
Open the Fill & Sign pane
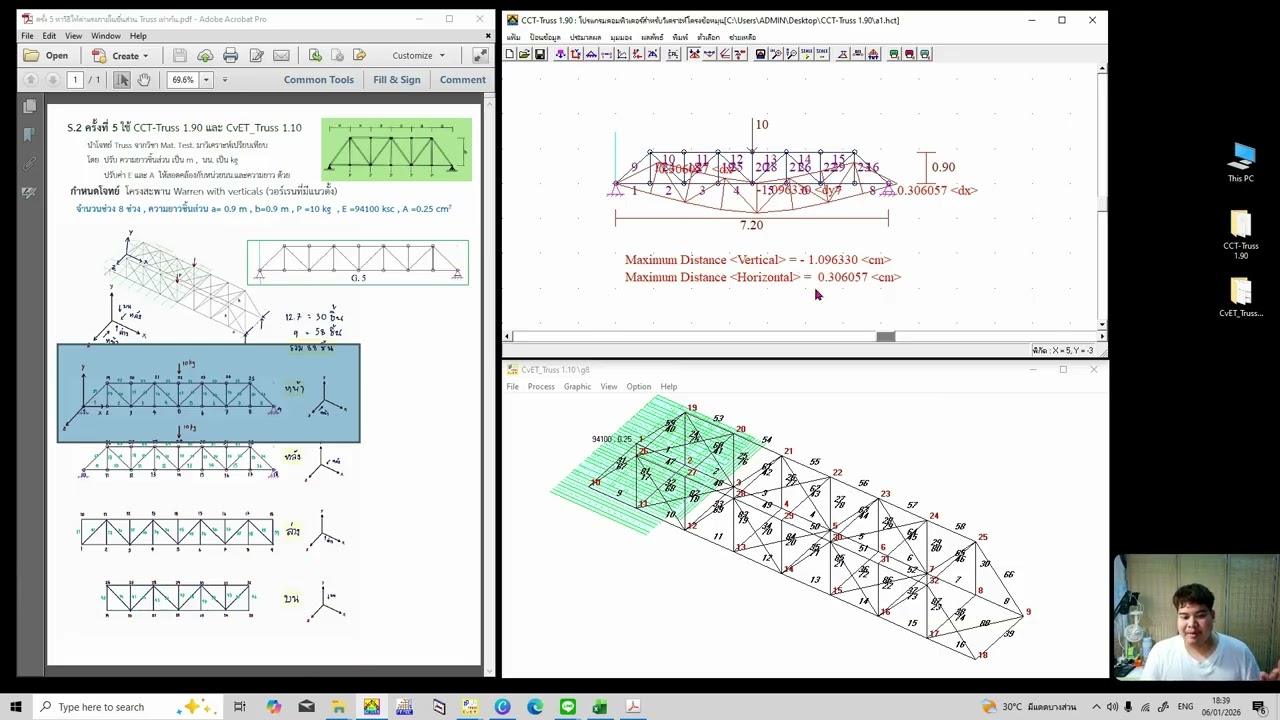coord(397,79)
